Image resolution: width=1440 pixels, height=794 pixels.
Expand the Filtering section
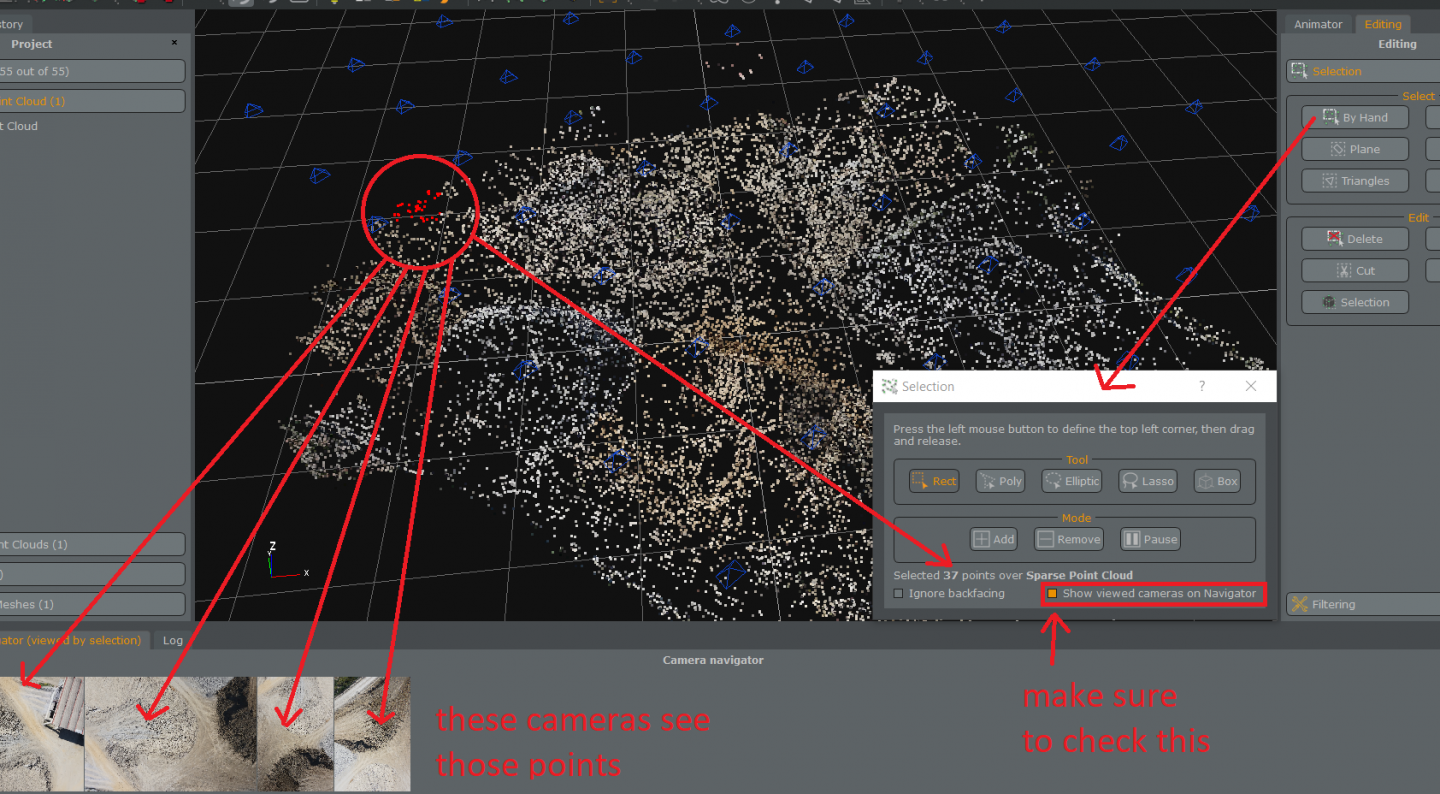click(x=1363, y=604)
